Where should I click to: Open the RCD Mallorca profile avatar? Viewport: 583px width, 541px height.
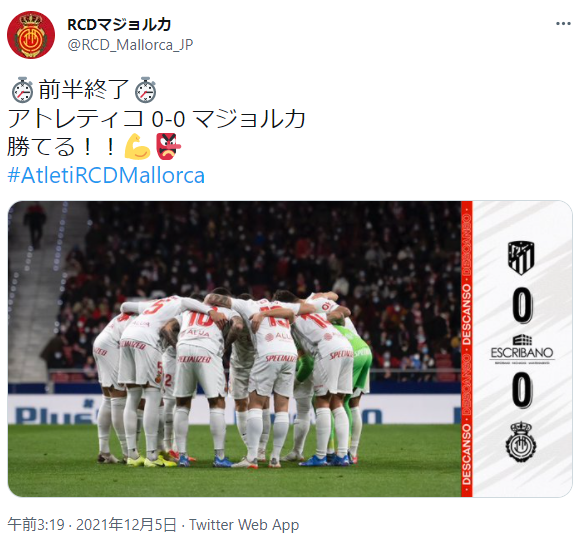click(x=31, y=35)
